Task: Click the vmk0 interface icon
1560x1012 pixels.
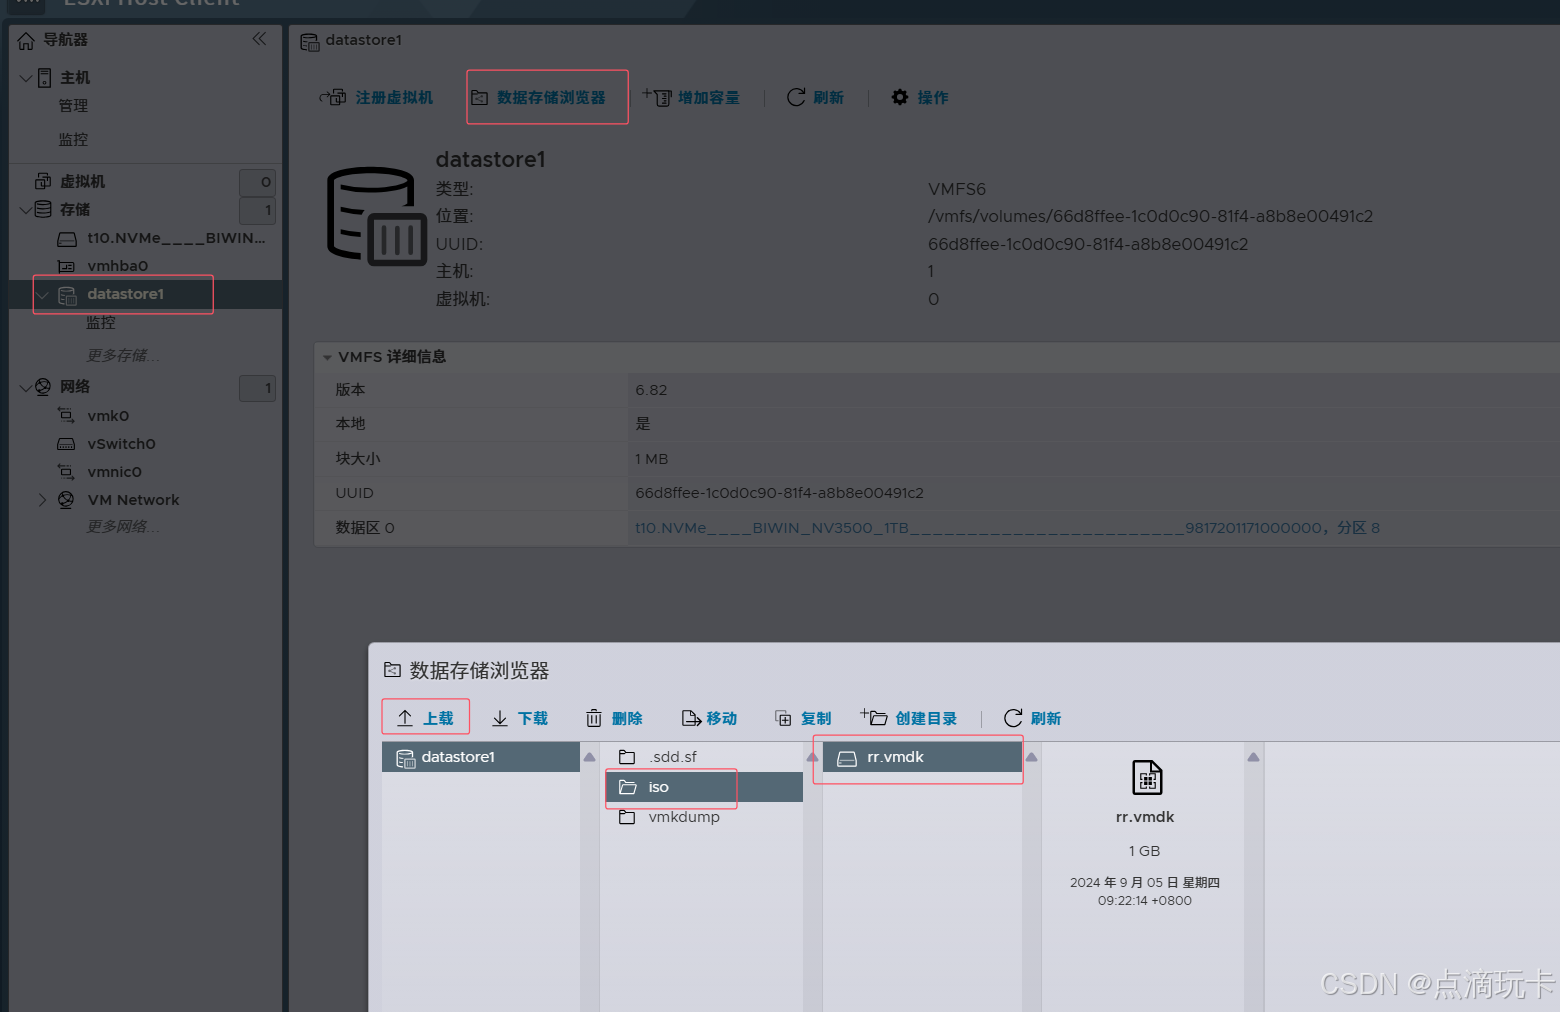Action: [67, 415]
